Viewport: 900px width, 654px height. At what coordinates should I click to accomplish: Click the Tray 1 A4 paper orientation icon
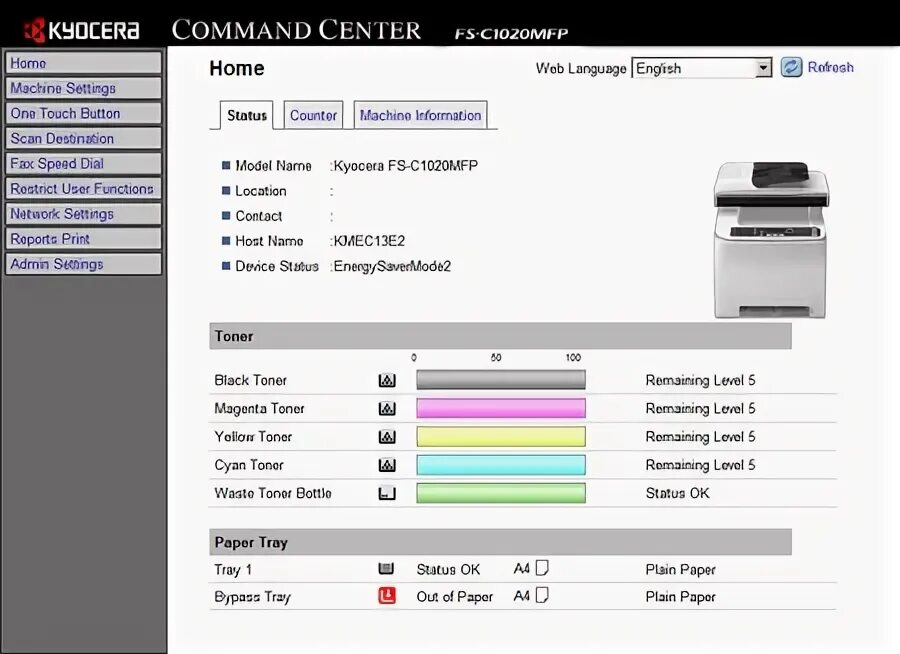542,568
